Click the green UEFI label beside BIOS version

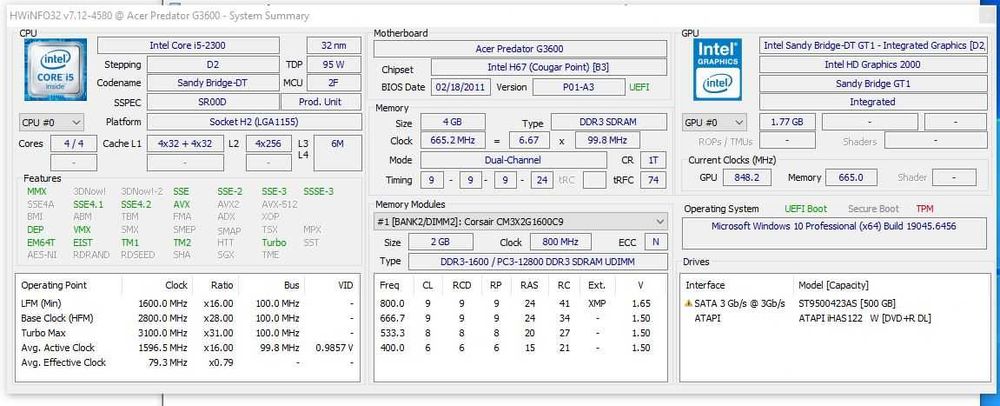tap(640, 87)
